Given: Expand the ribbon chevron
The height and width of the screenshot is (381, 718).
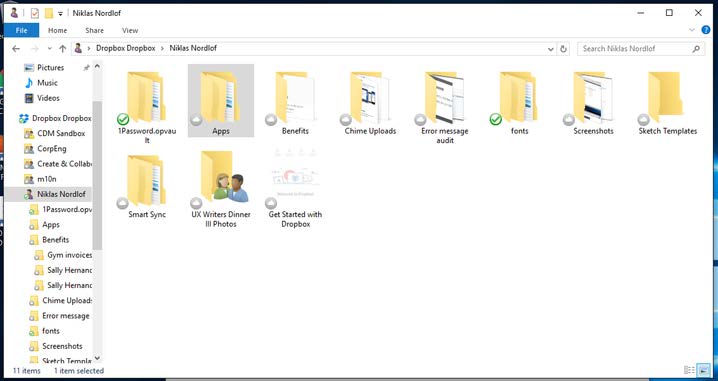Looking at the screenshot, I should [x=691, y=30].
